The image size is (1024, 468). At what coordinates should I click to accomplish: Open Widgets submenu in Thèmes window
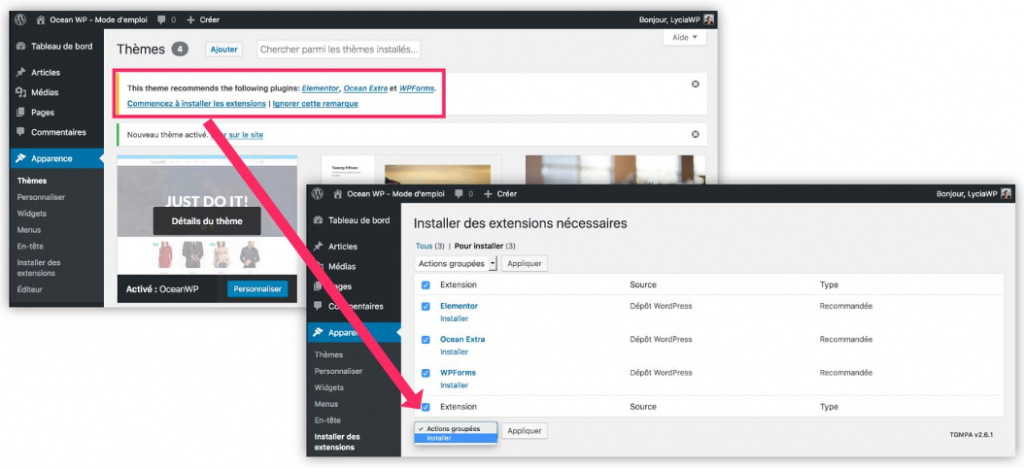coord(31,213)
